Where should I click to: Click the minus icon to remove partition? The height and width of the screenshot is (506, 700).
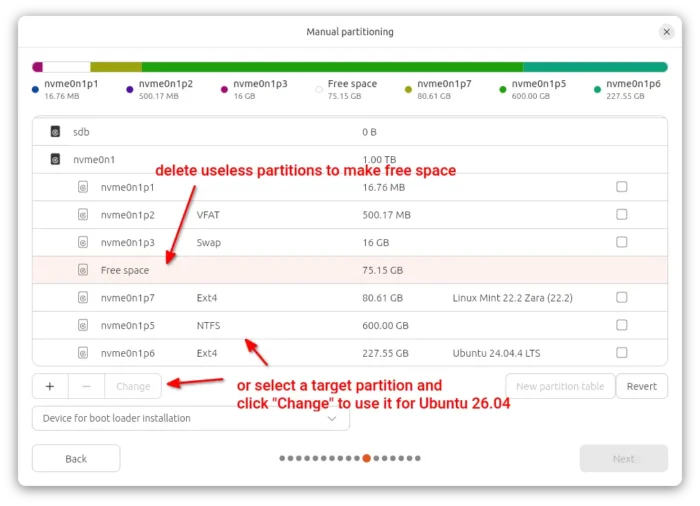point(86,386)
